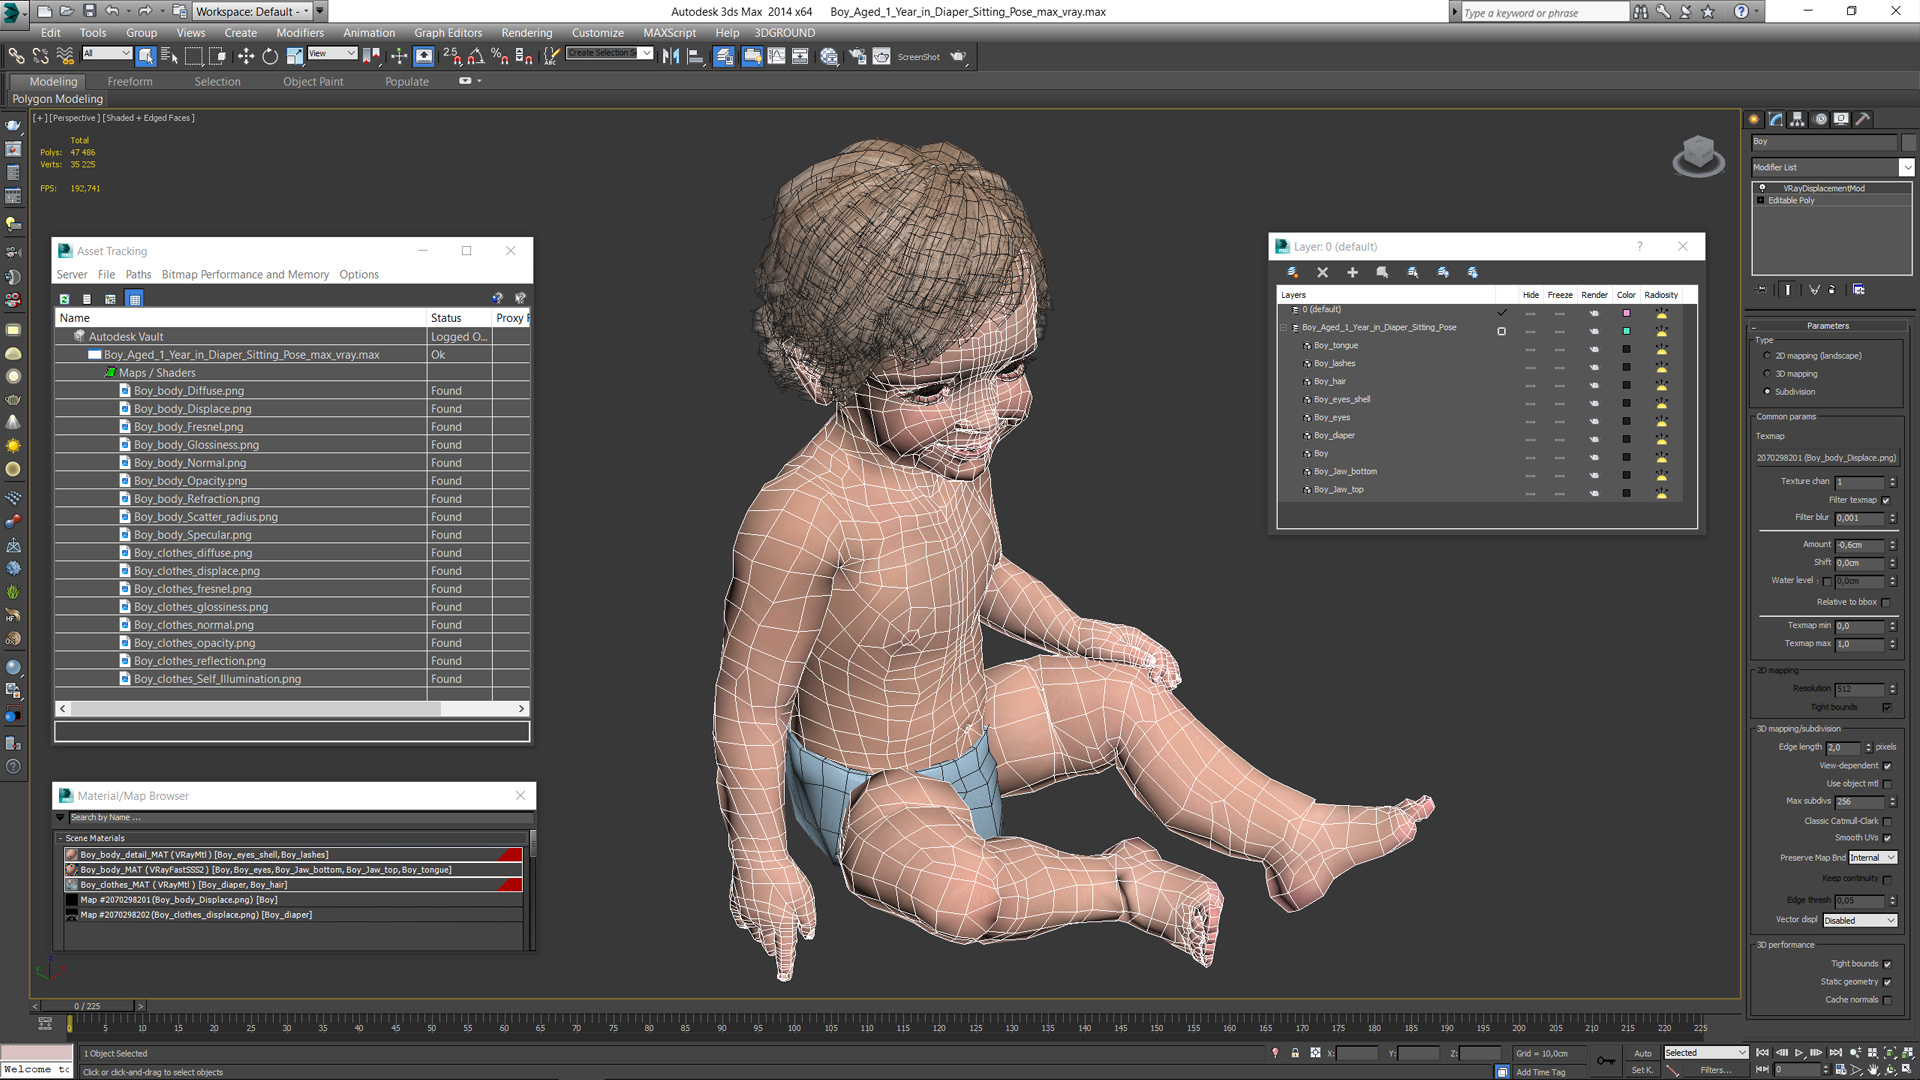Toggle Hide for the Boy_hair layer
The height and width of the screenshot is (1080, 1920).
(x=1530, y=385)
